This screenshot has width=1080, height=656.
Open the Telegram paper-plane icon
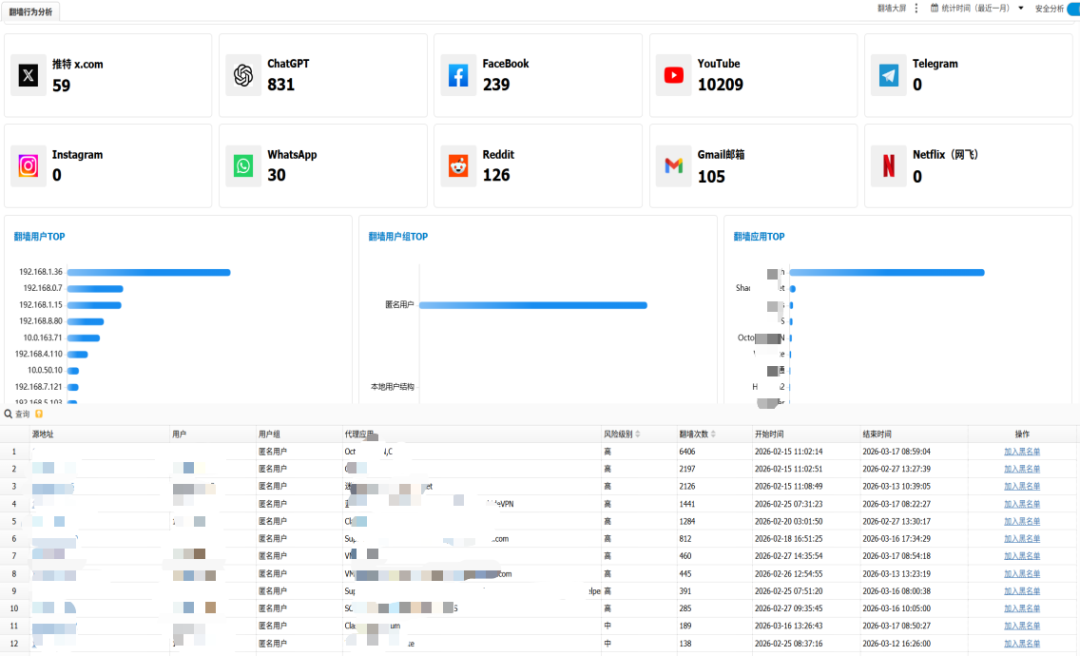click(x=889, y=74)
